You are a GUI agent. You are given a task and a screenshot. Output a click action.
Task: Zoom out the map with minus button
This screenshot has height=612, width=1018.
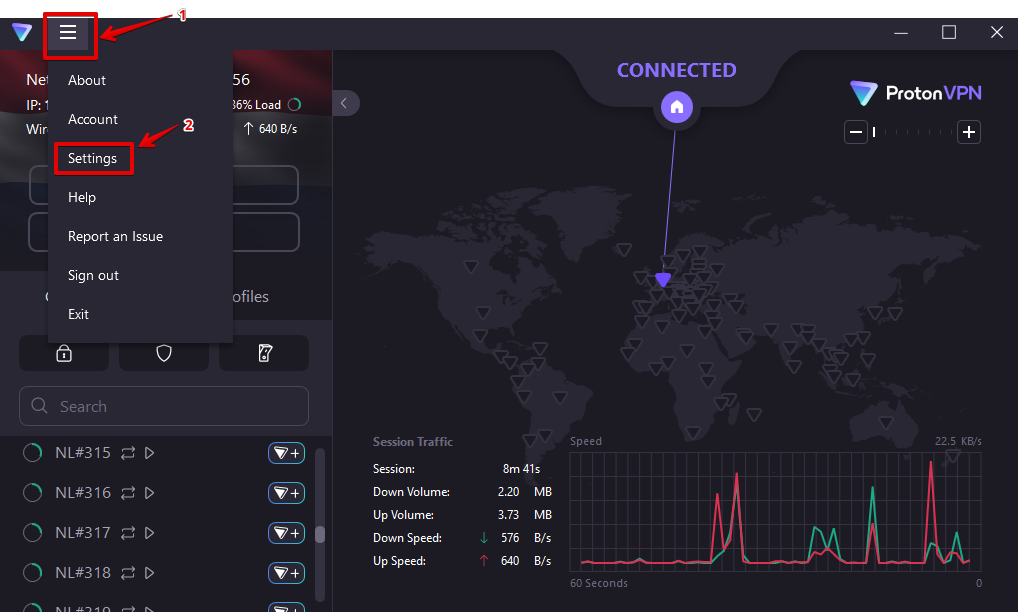(855, 132)
